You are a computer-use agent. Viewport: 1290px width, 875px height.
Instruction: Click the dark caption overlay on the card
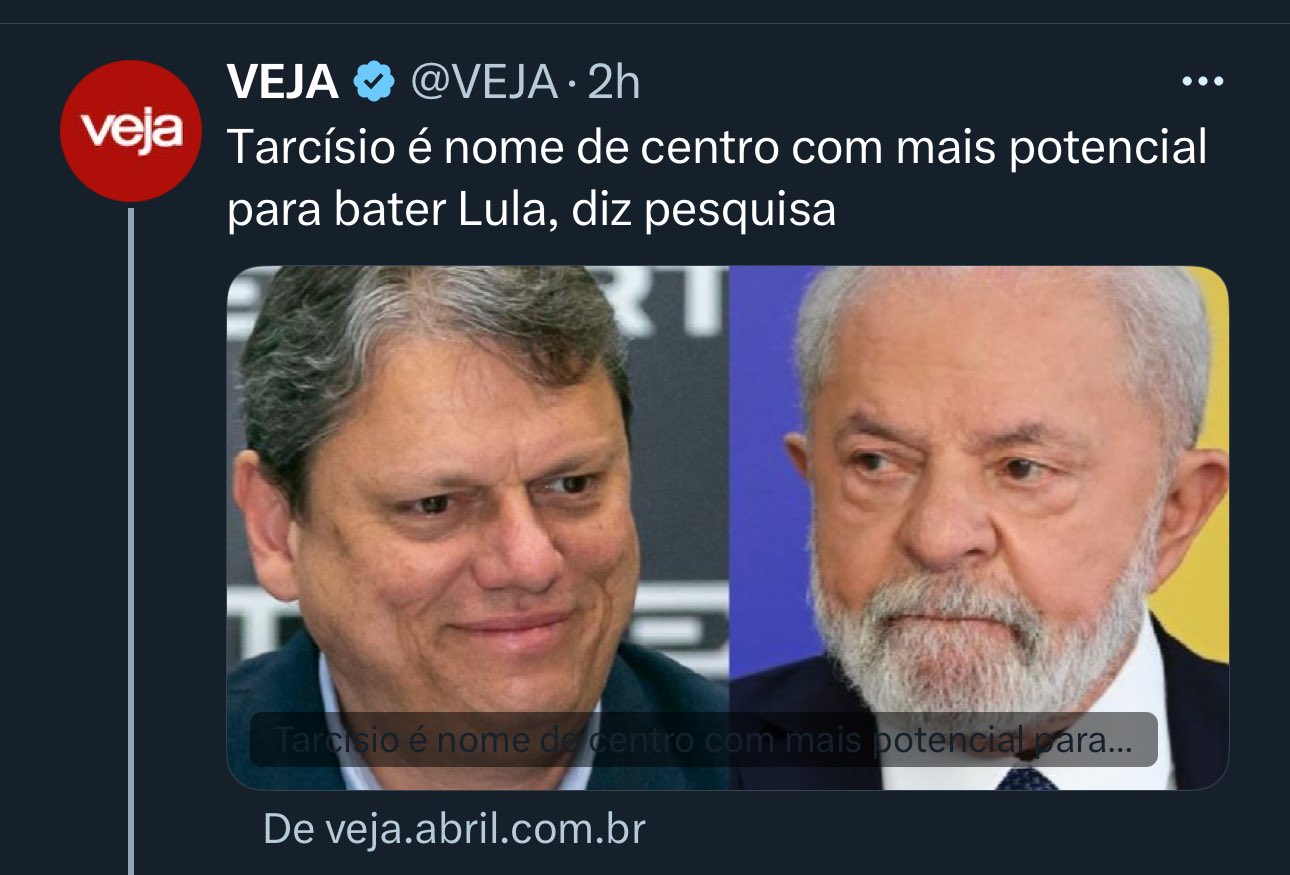tap(703, 740)
